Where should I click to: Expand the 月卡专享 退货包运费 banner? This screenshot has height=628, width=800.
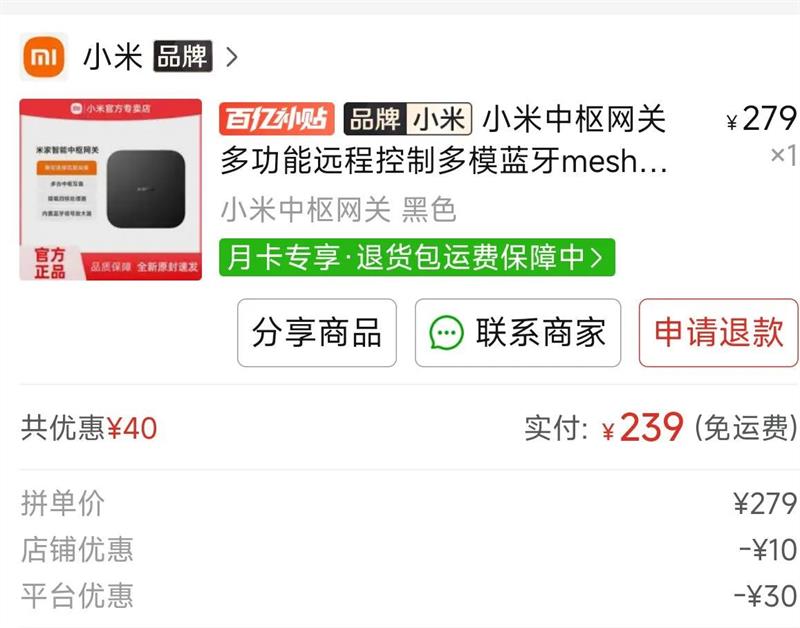[x=417, y=257]
